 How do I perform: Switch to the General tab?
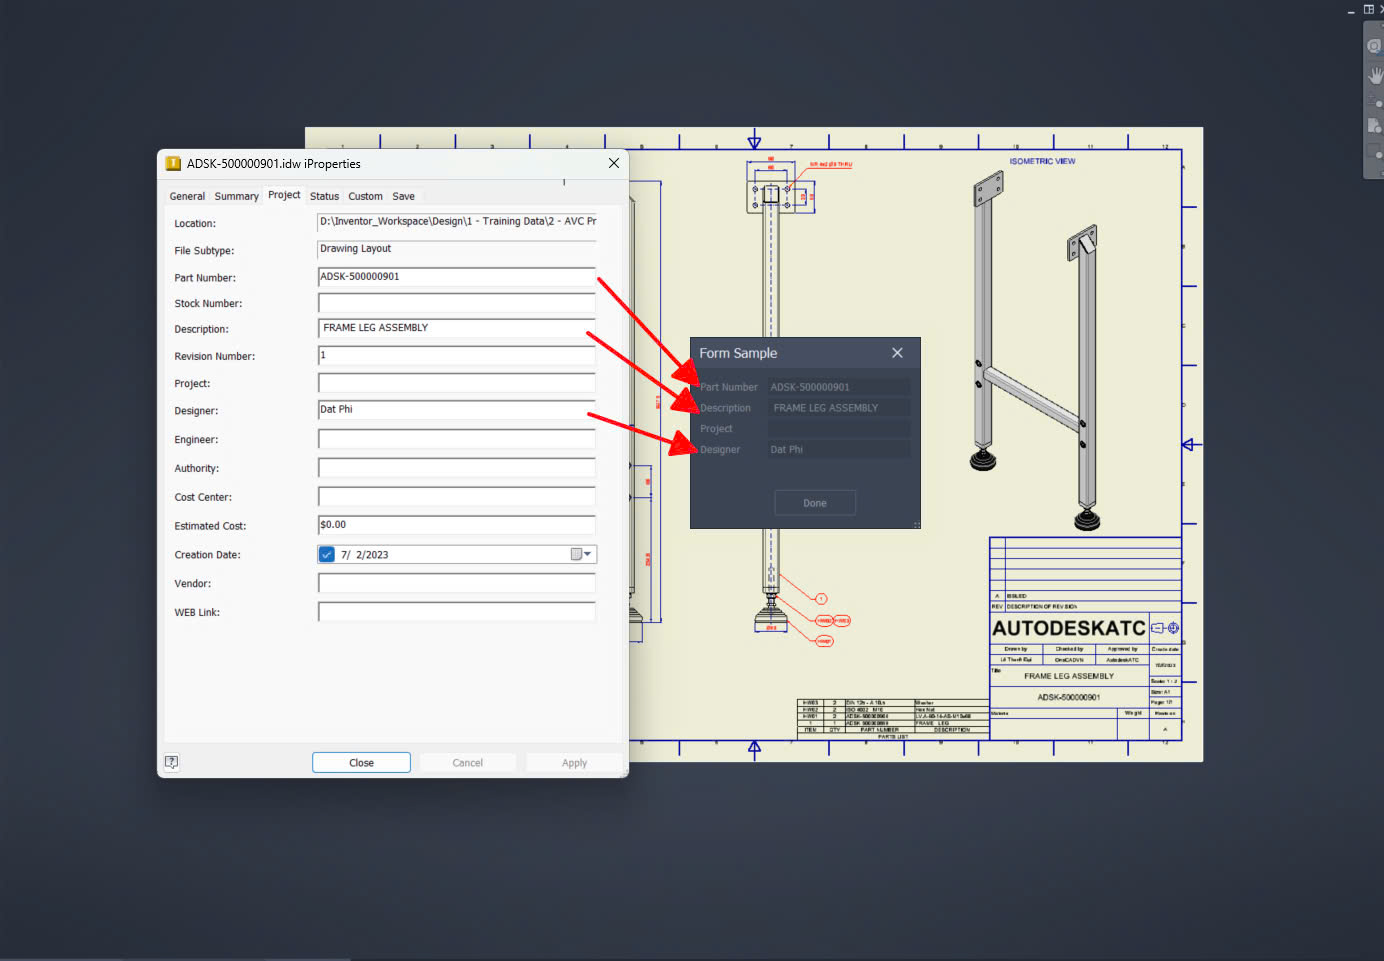[x=187, y=196]
